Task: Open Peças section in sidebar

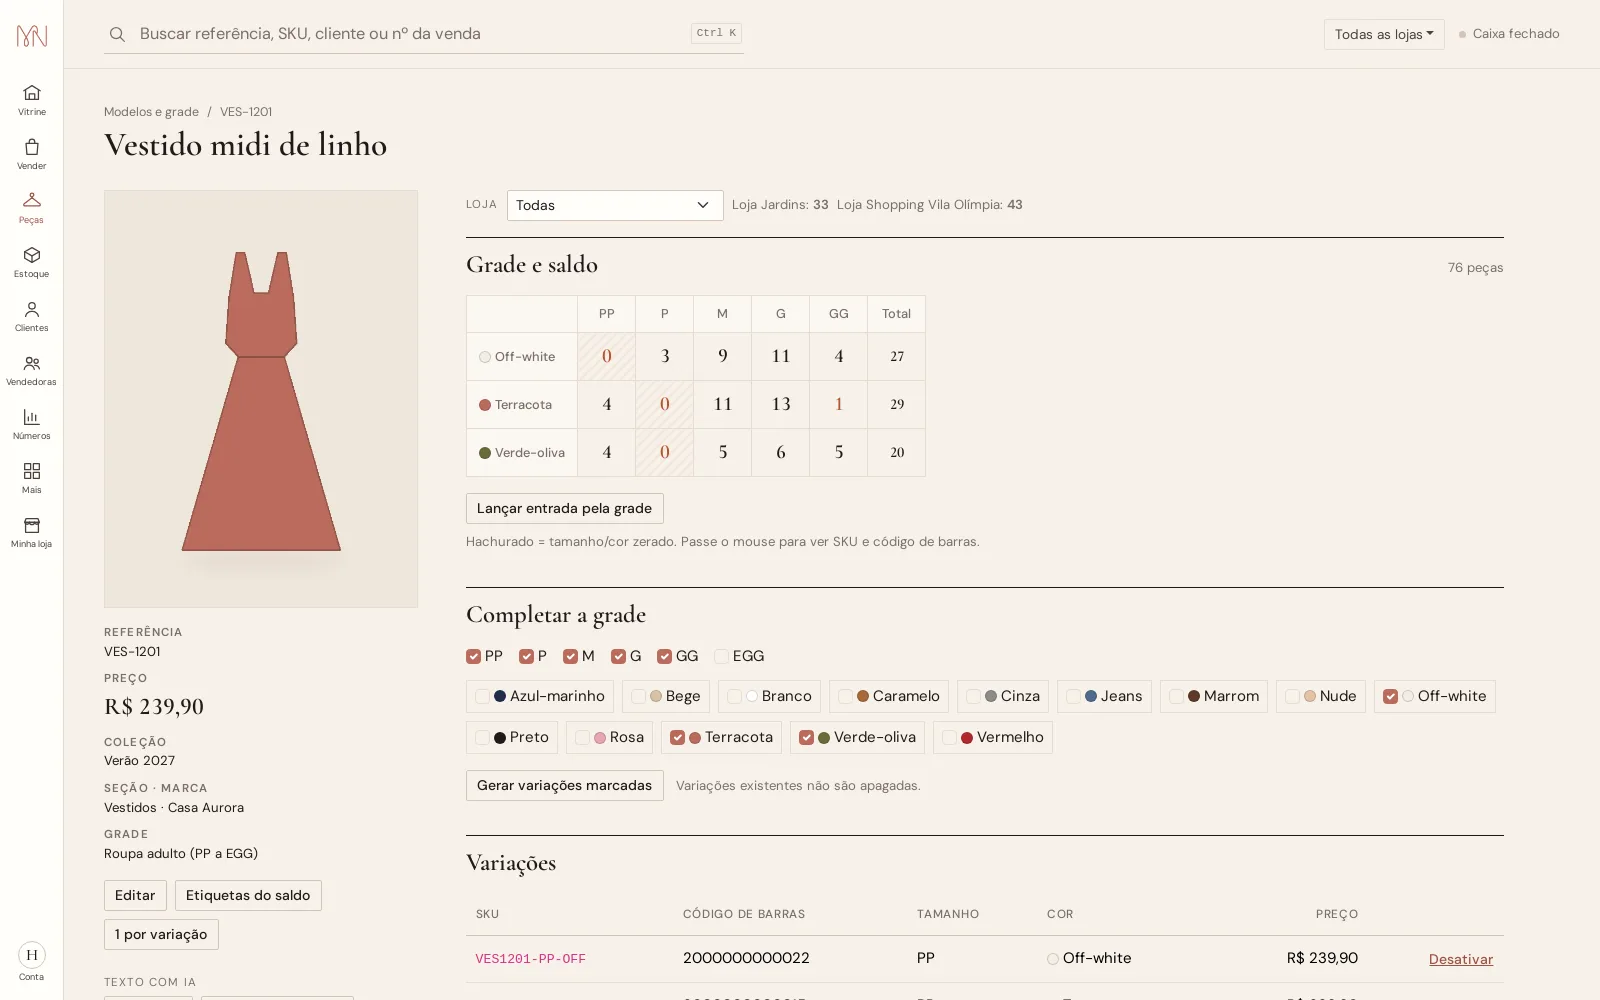Action: [x=31, y=207]
